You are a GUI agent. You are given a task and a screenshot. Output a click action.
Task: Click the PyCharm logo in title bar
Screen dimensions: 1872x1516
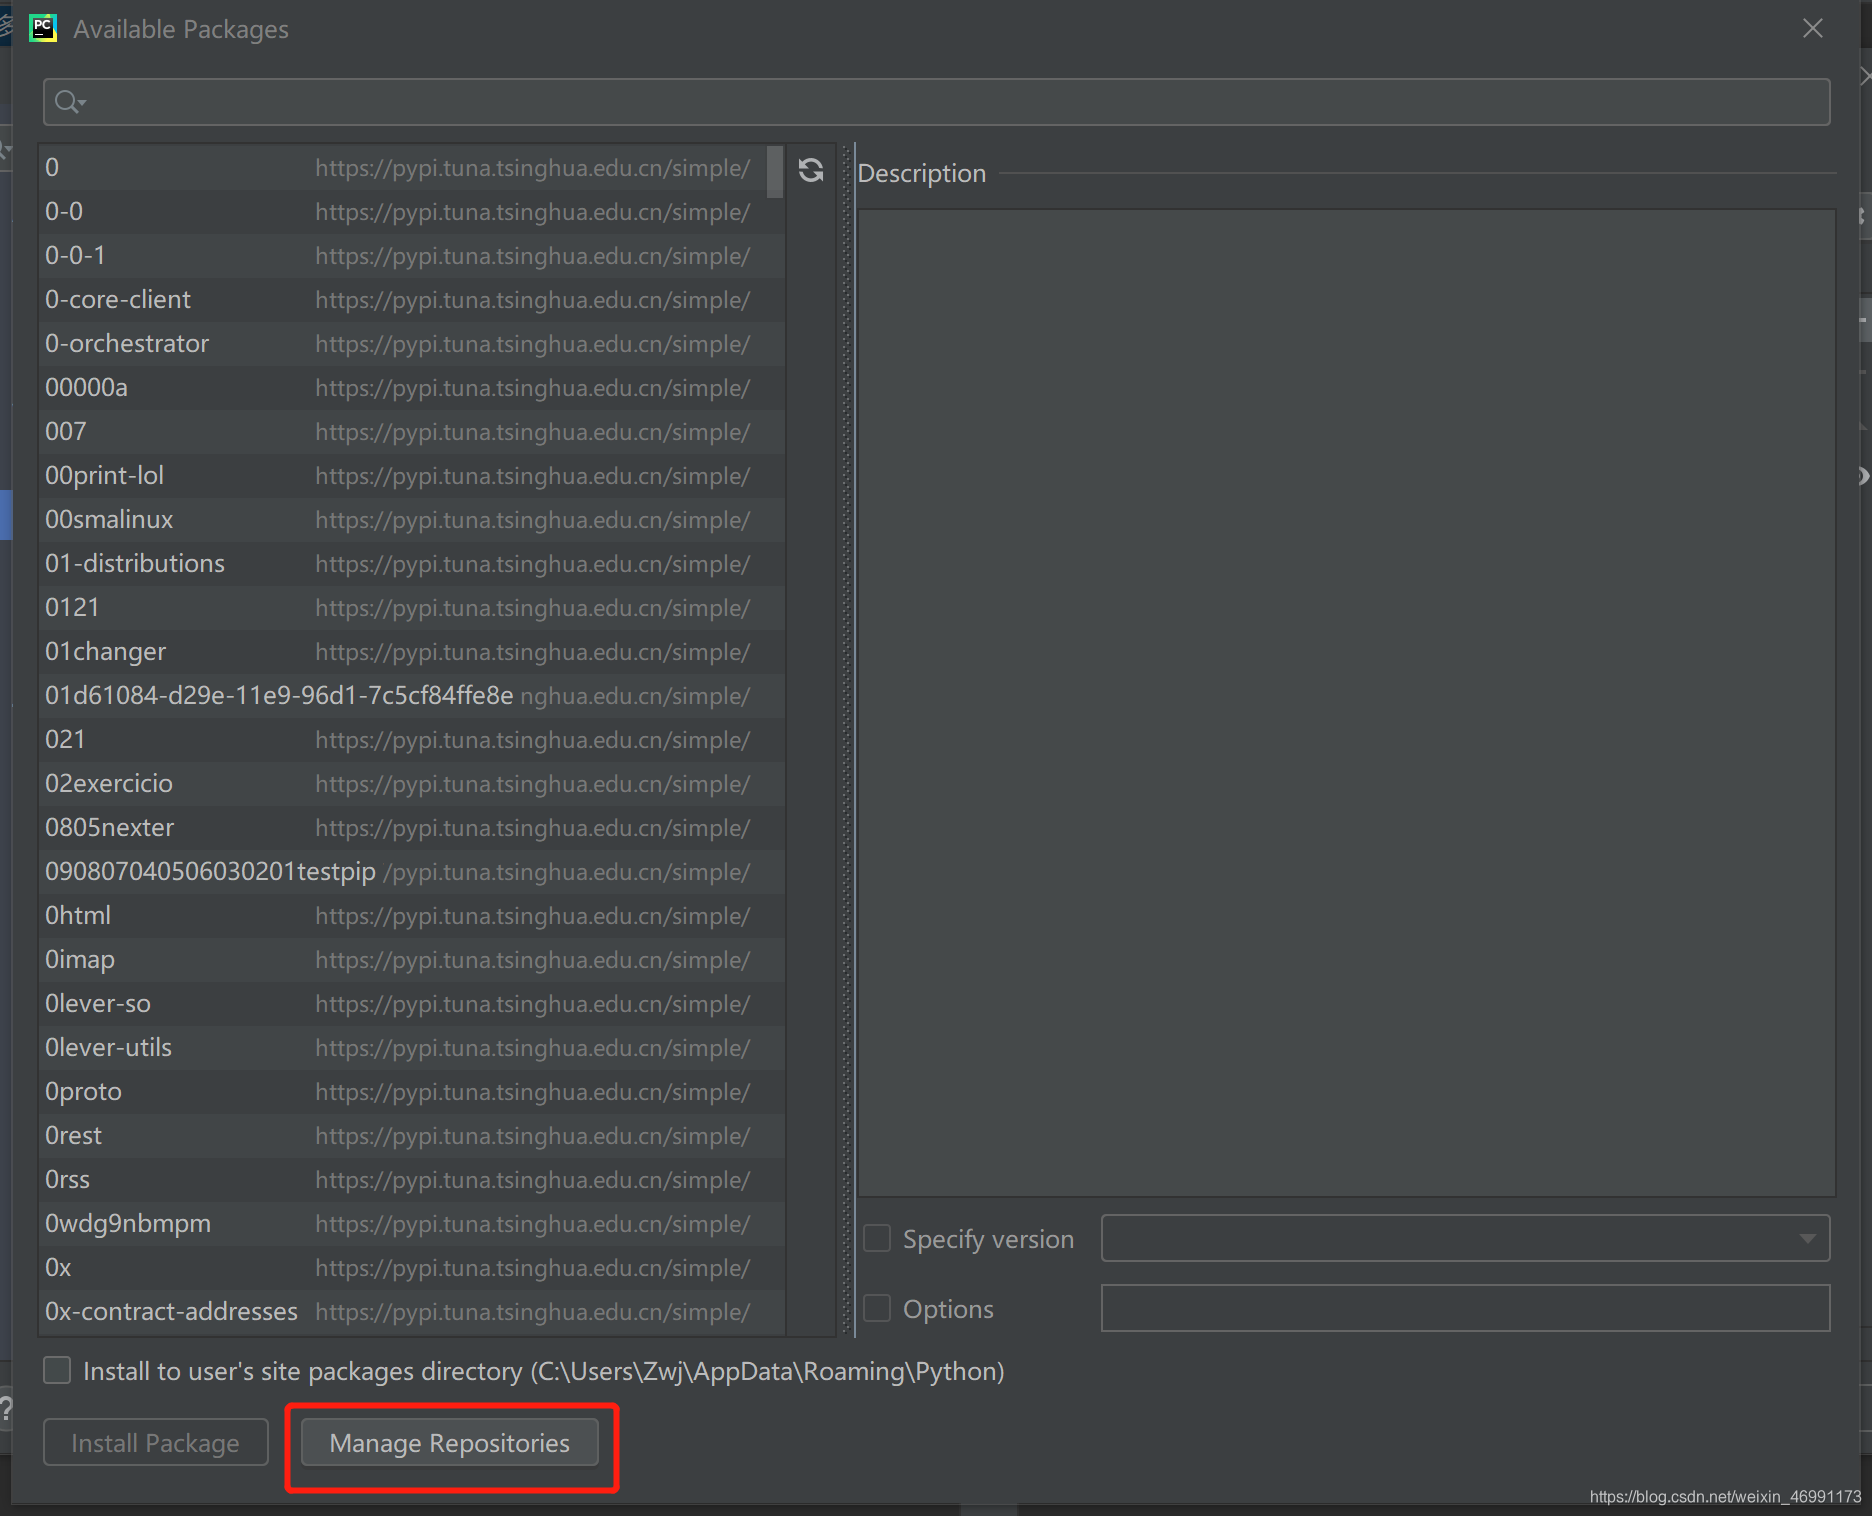point(43,28)
